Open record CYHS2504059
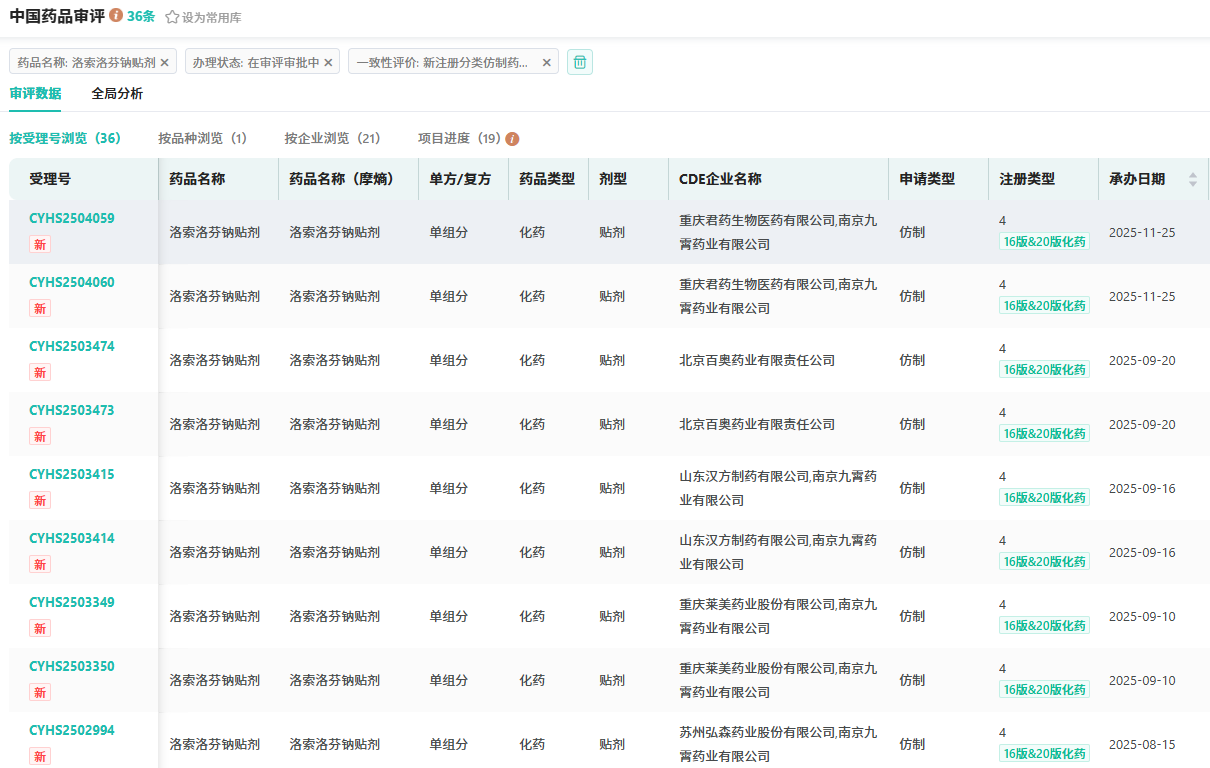This screenshot has width=1210, height=768. (x=72, y=218)
